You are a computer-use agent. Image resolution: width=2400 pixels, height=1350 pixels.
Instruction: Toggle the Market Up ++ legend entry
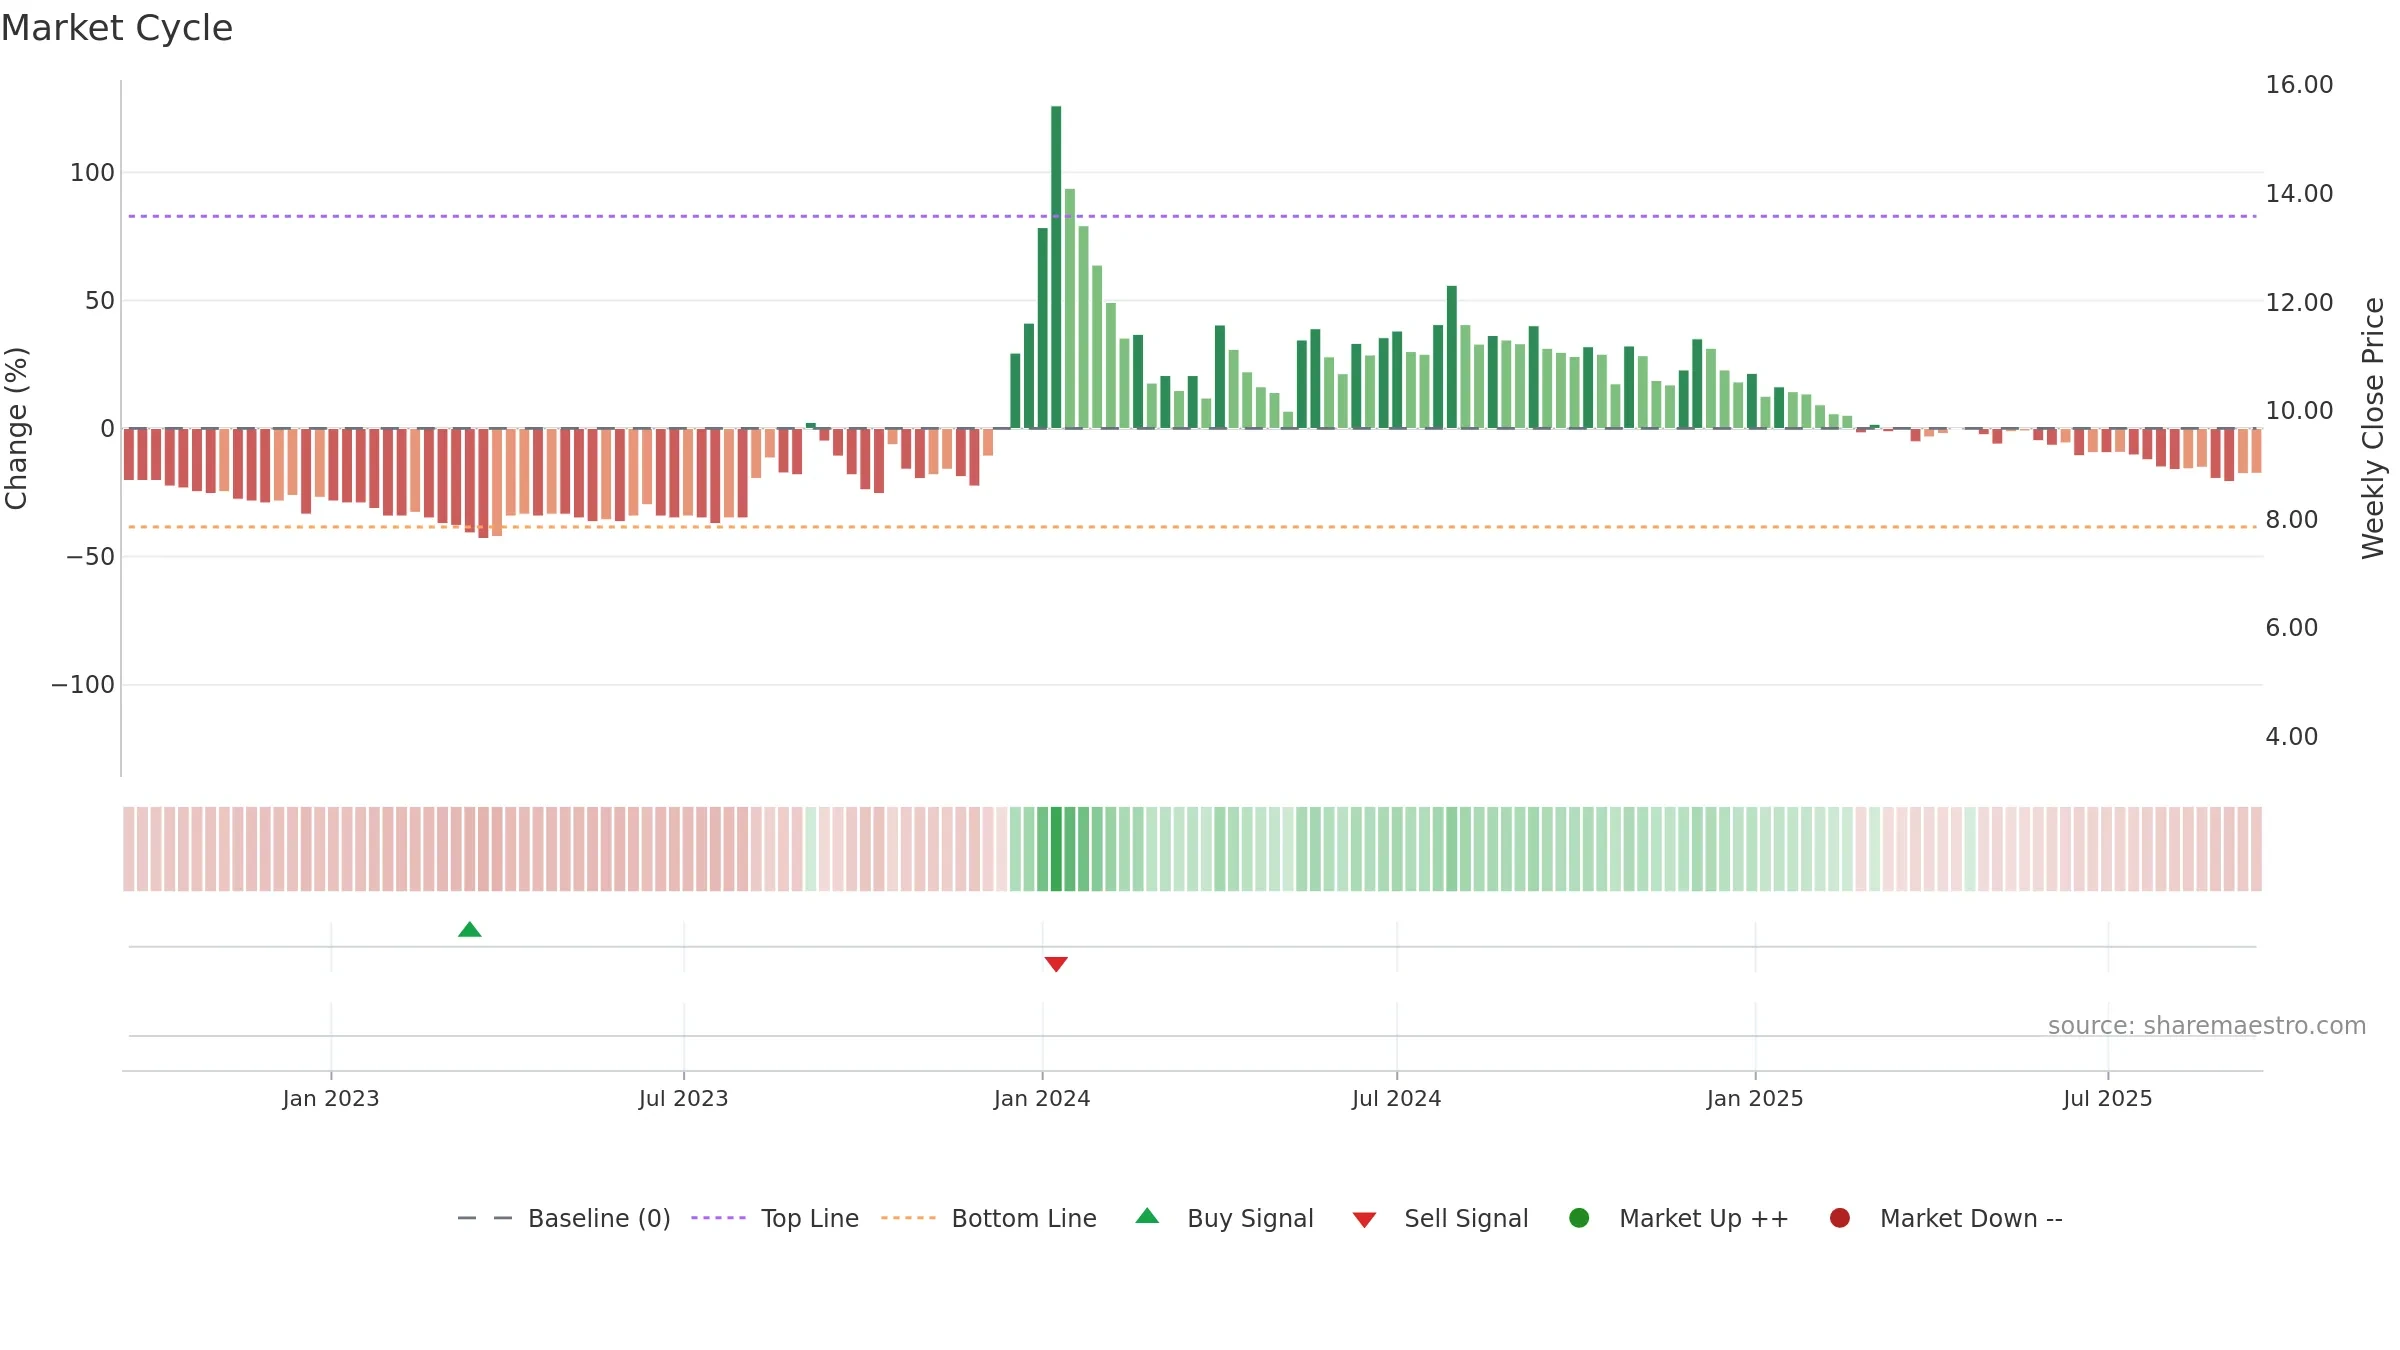pos(1678,1218)
